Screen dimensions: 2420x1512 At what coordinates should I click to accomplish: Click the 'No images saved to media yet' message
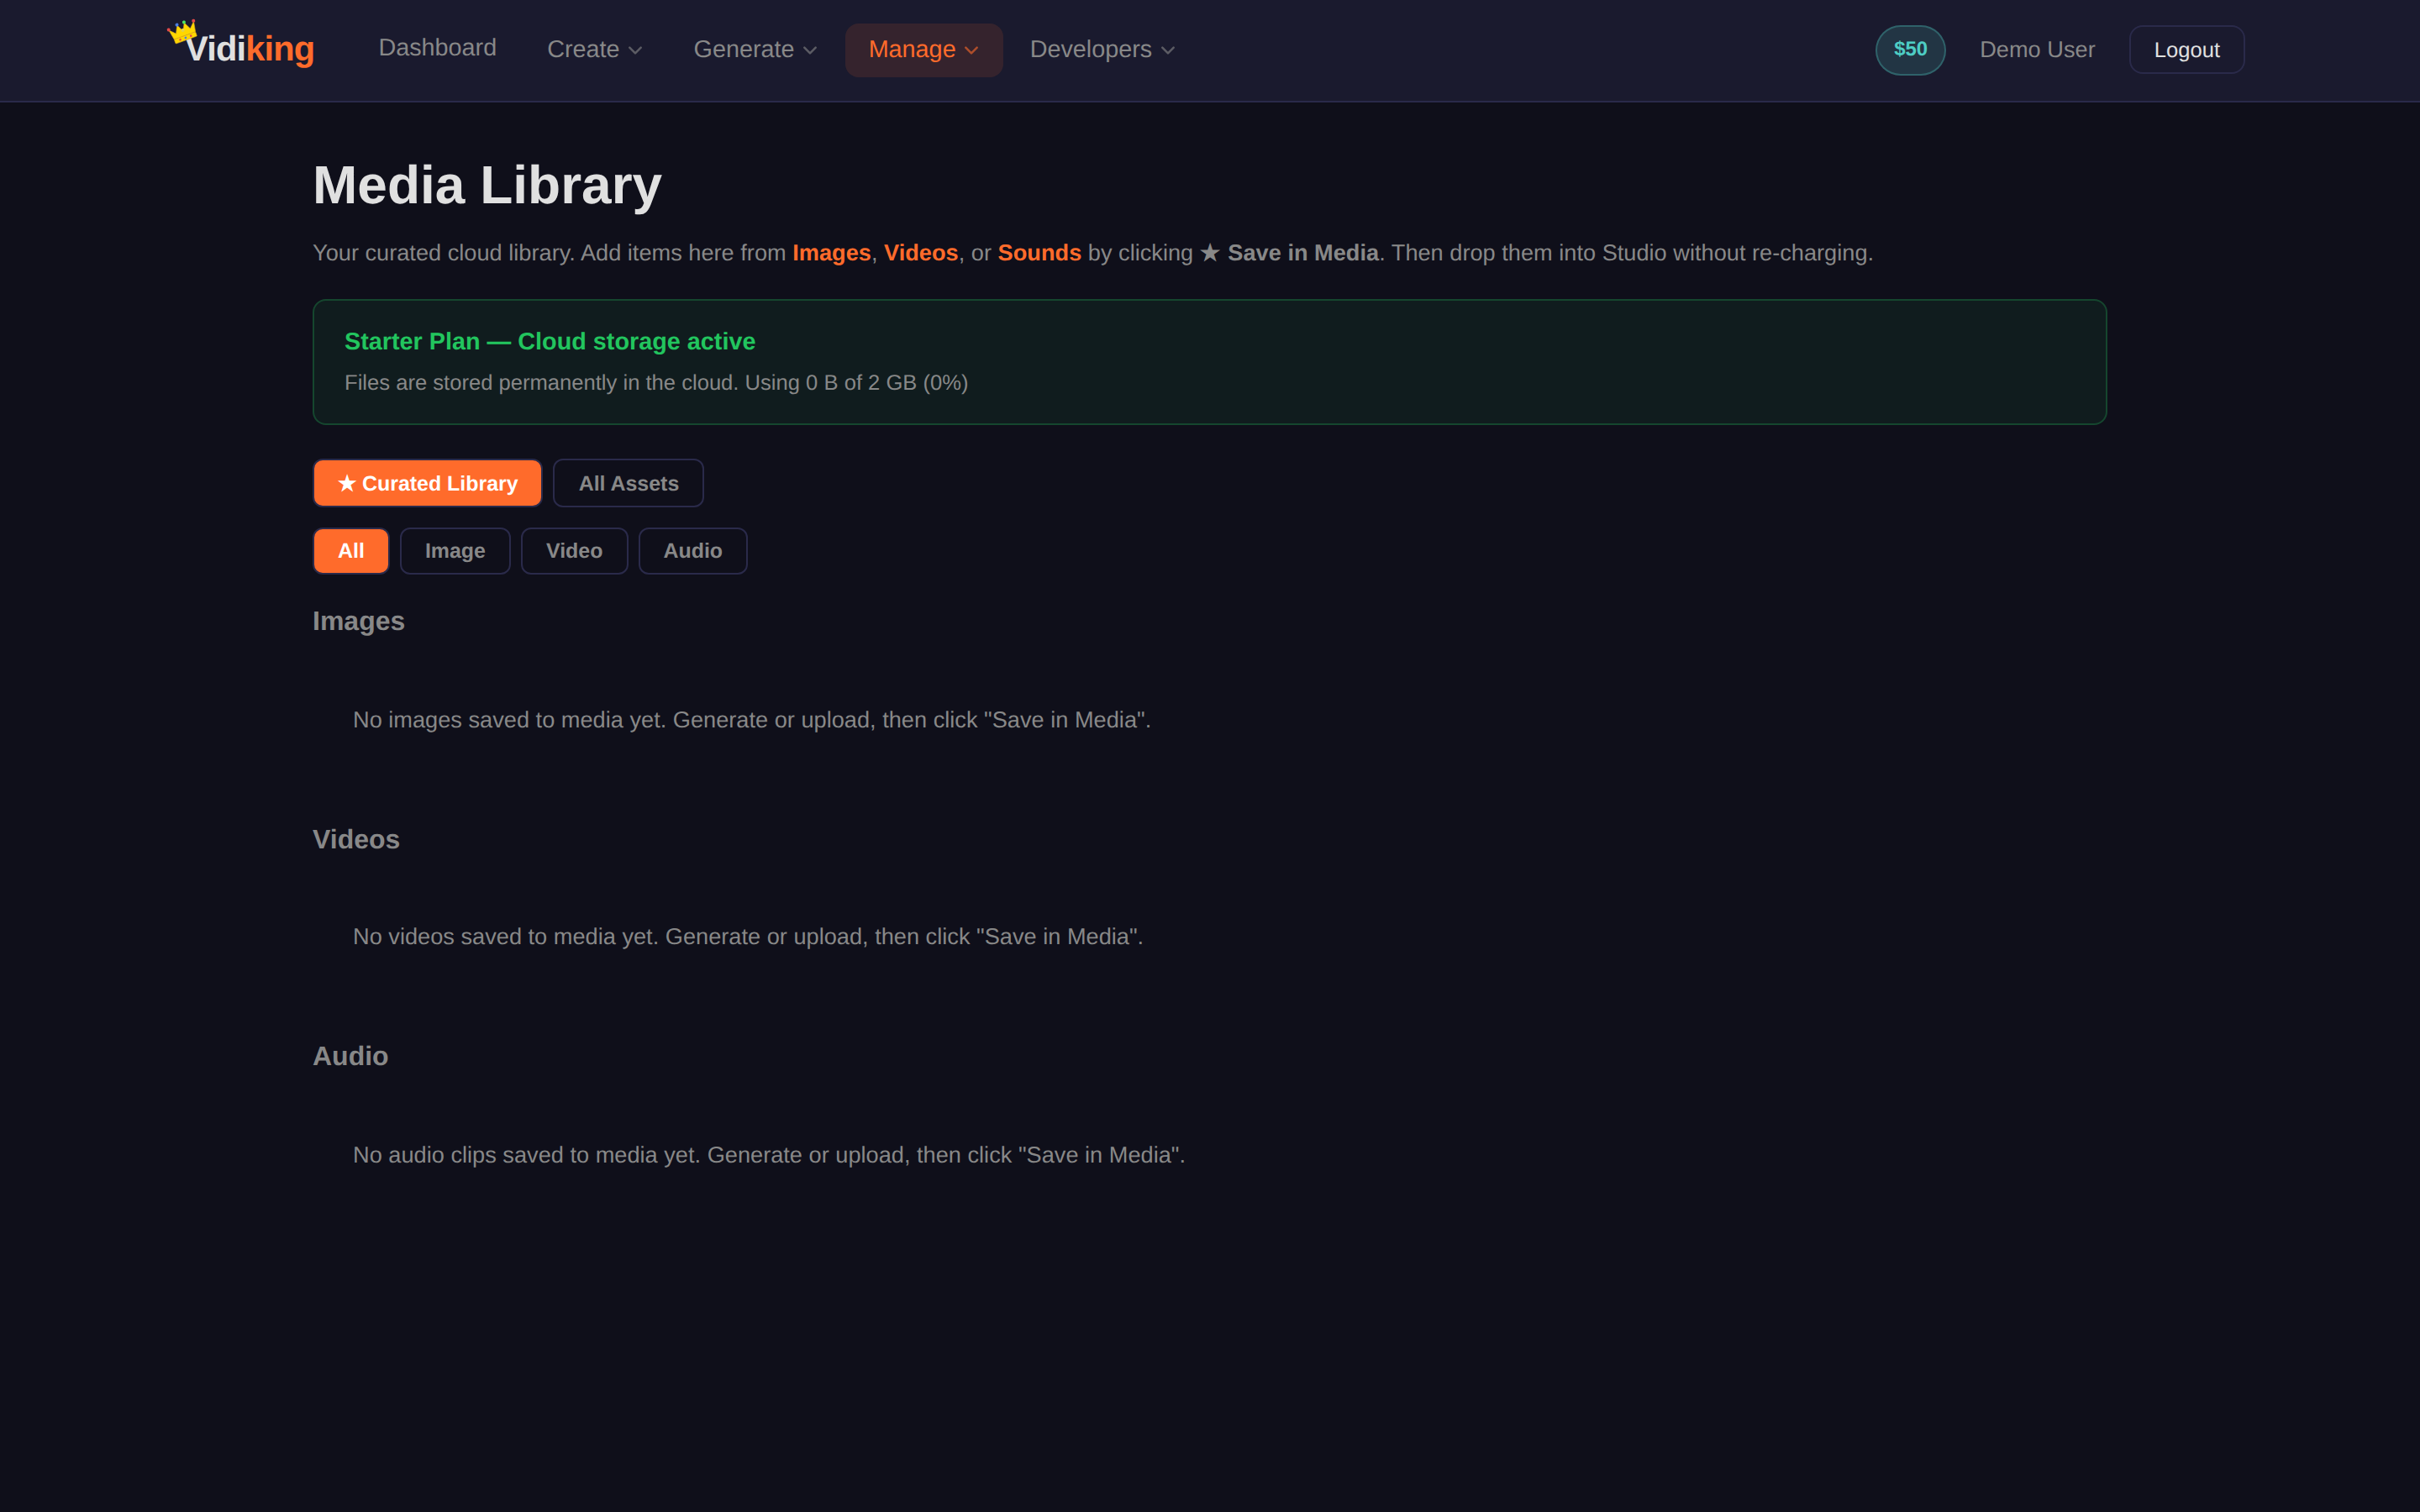(752, 720)
